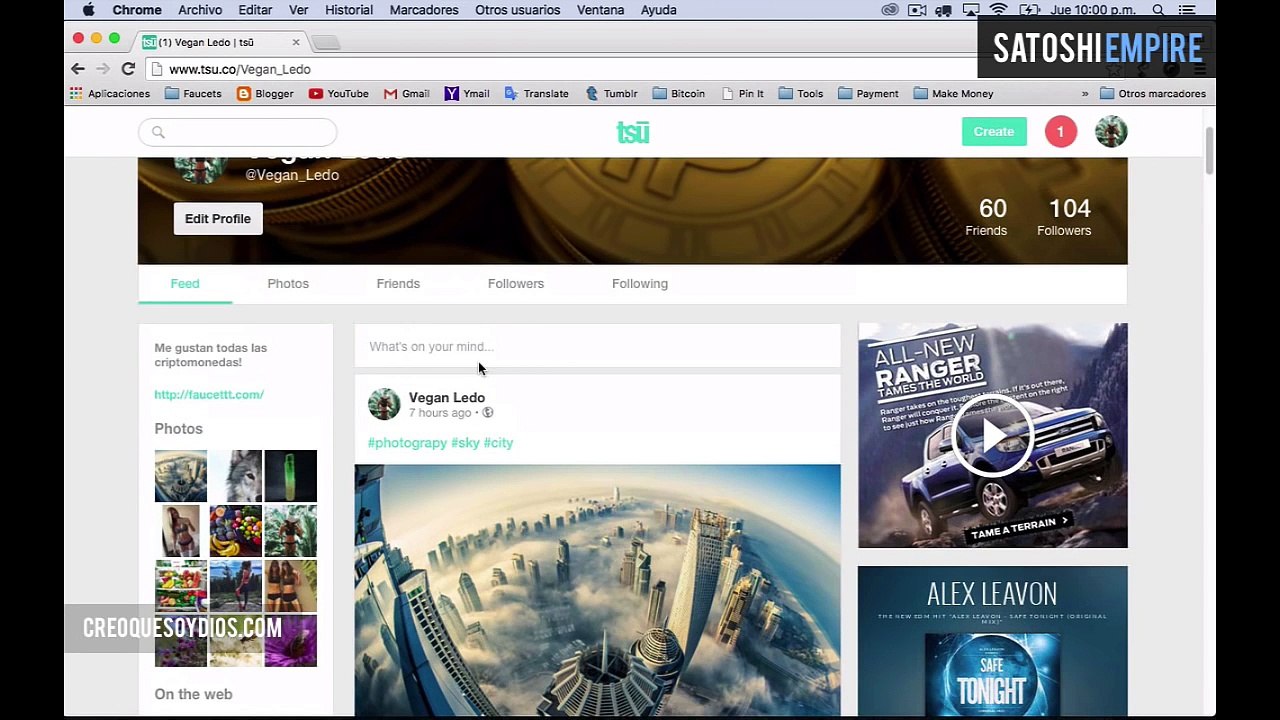Open the faucettt.com link
Screen dimensions: 1280x720
point(209,395)
